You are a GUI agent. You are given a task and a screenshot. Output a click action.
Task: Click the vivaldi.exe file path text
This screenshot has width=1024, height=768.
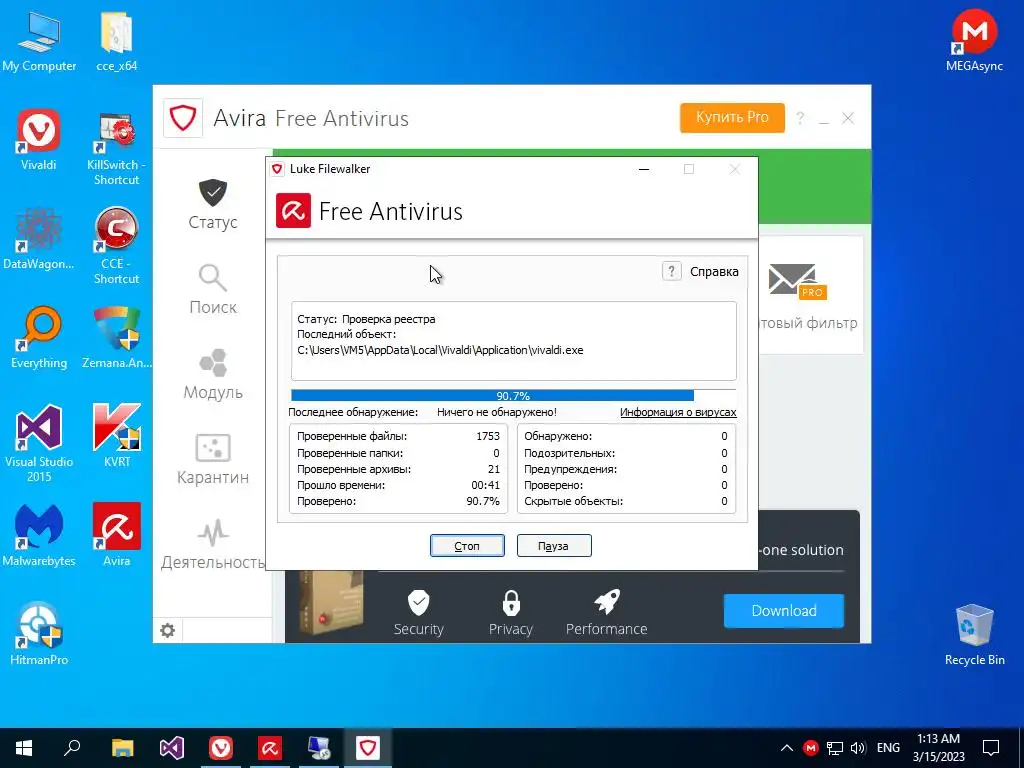[440, 350]
